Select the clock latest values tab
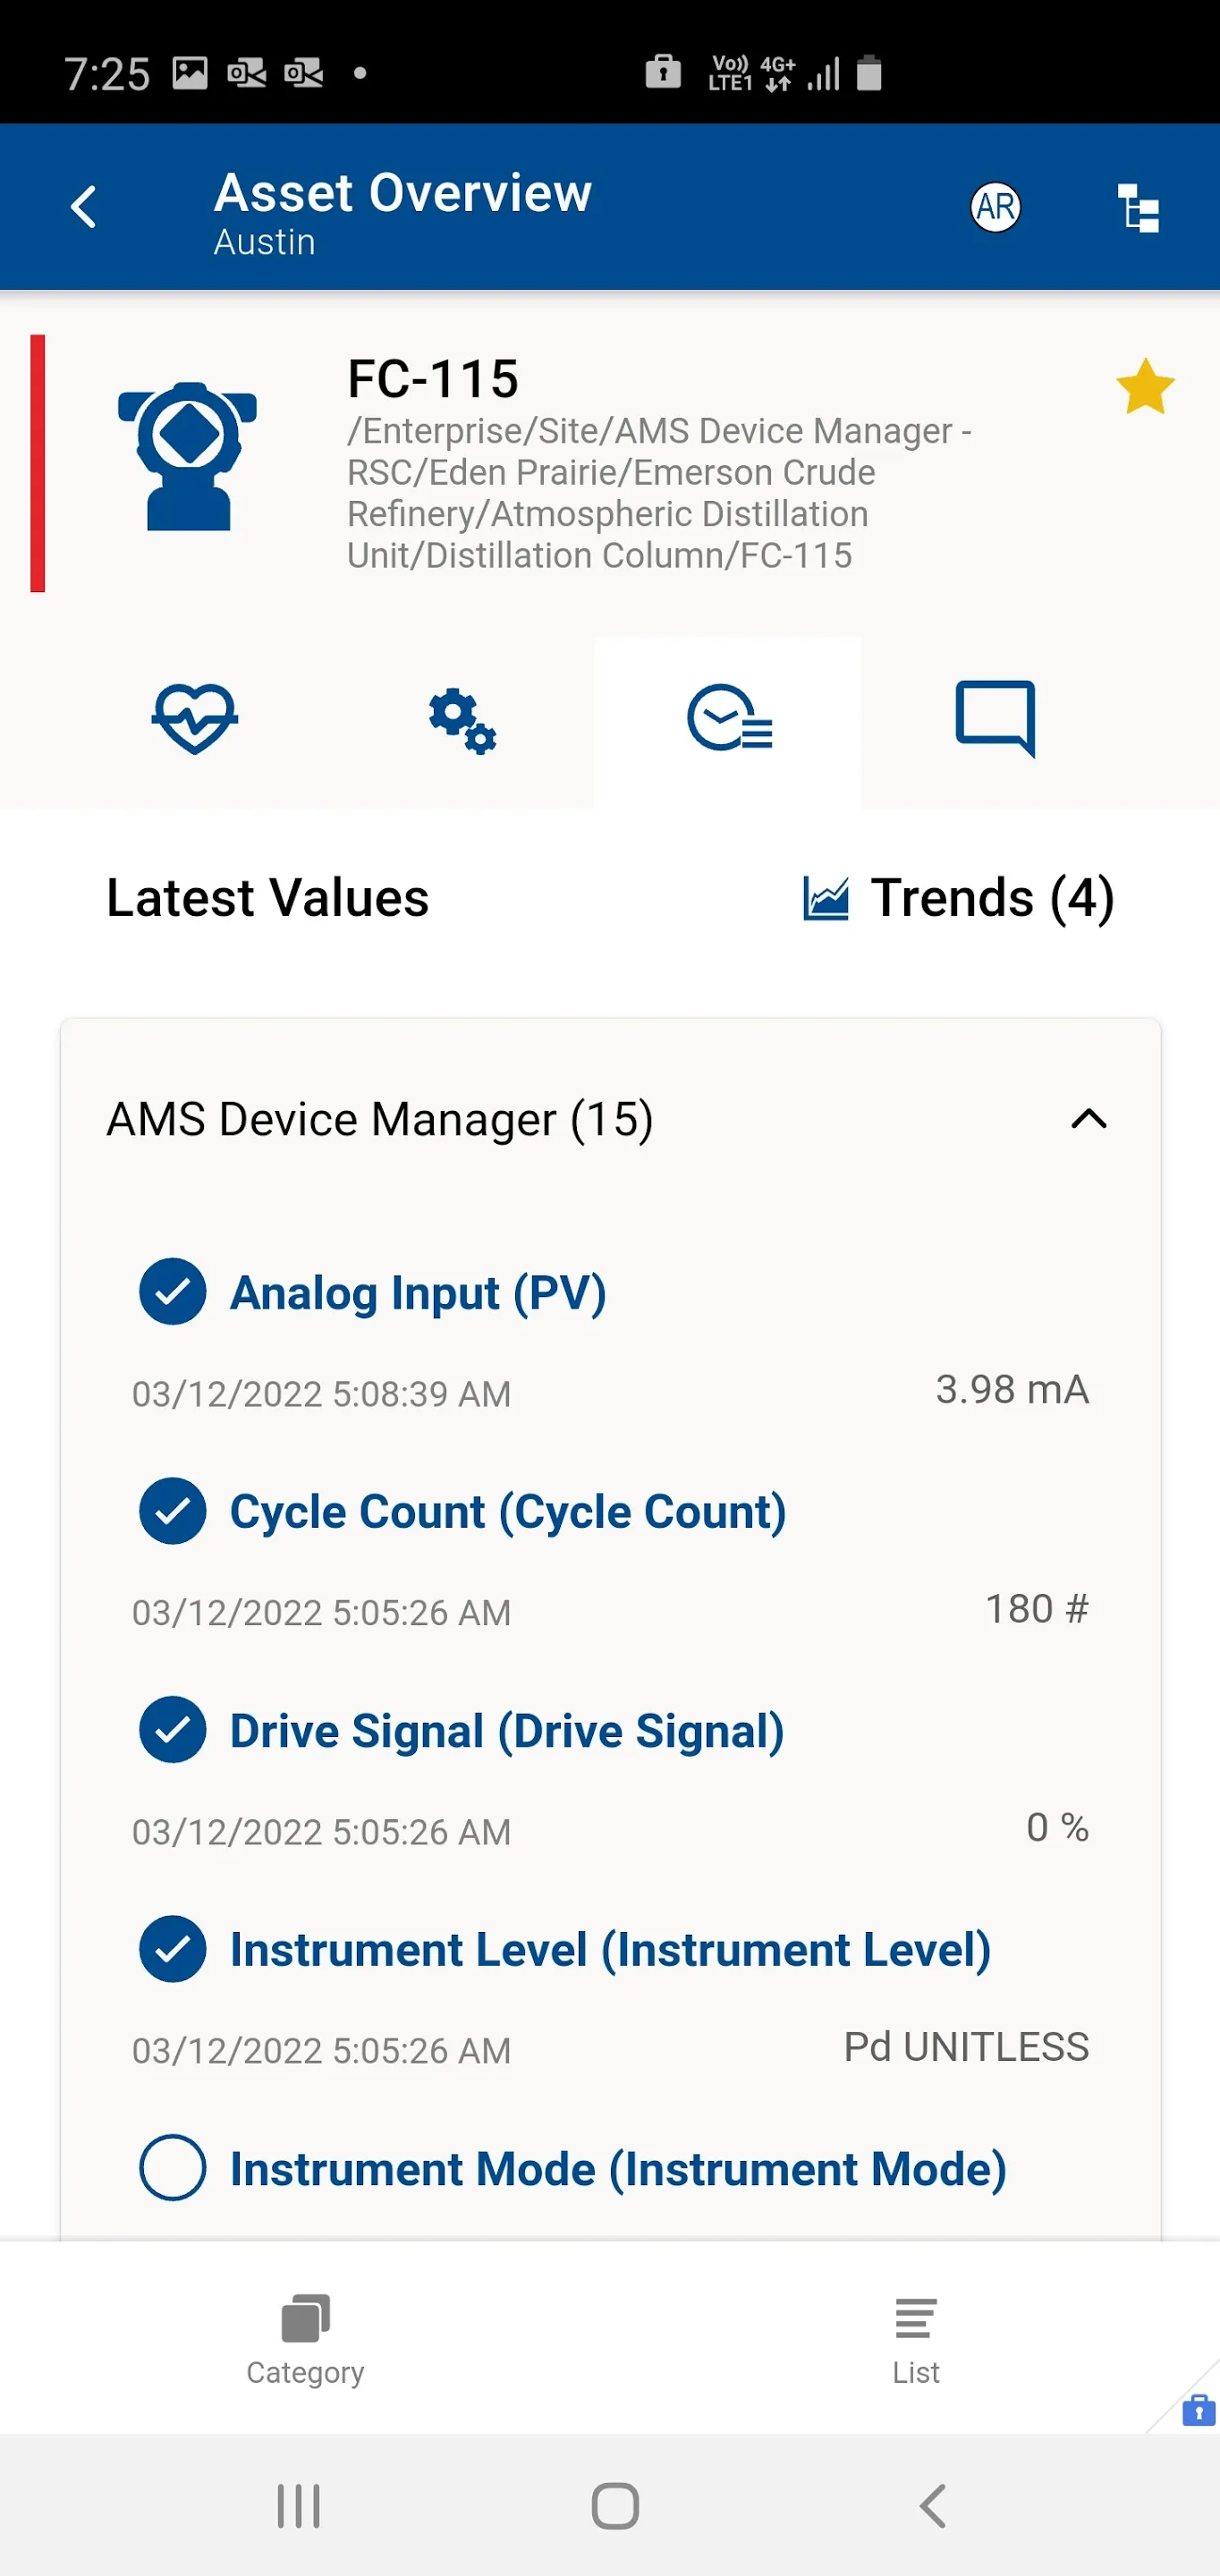 [729, 718]
